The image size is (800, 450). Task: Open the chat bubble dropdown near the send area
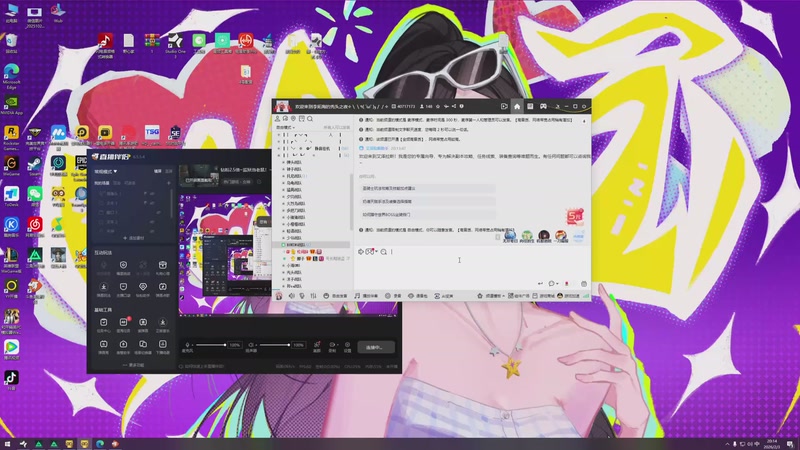pyautogui.click(x=553, y=283)
